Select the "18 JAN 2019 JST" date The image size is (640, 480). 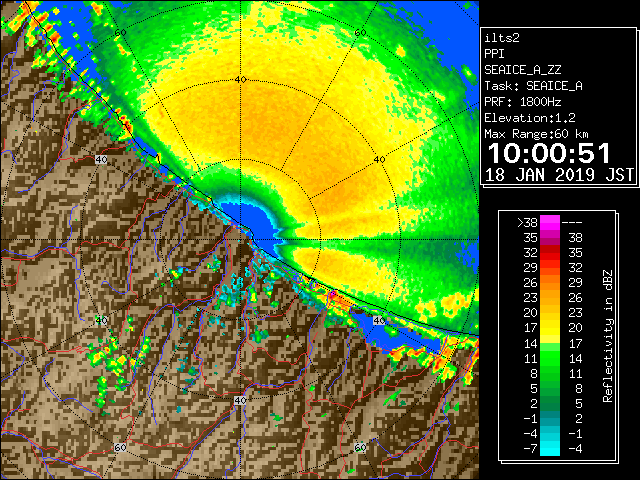pos(559,175)
